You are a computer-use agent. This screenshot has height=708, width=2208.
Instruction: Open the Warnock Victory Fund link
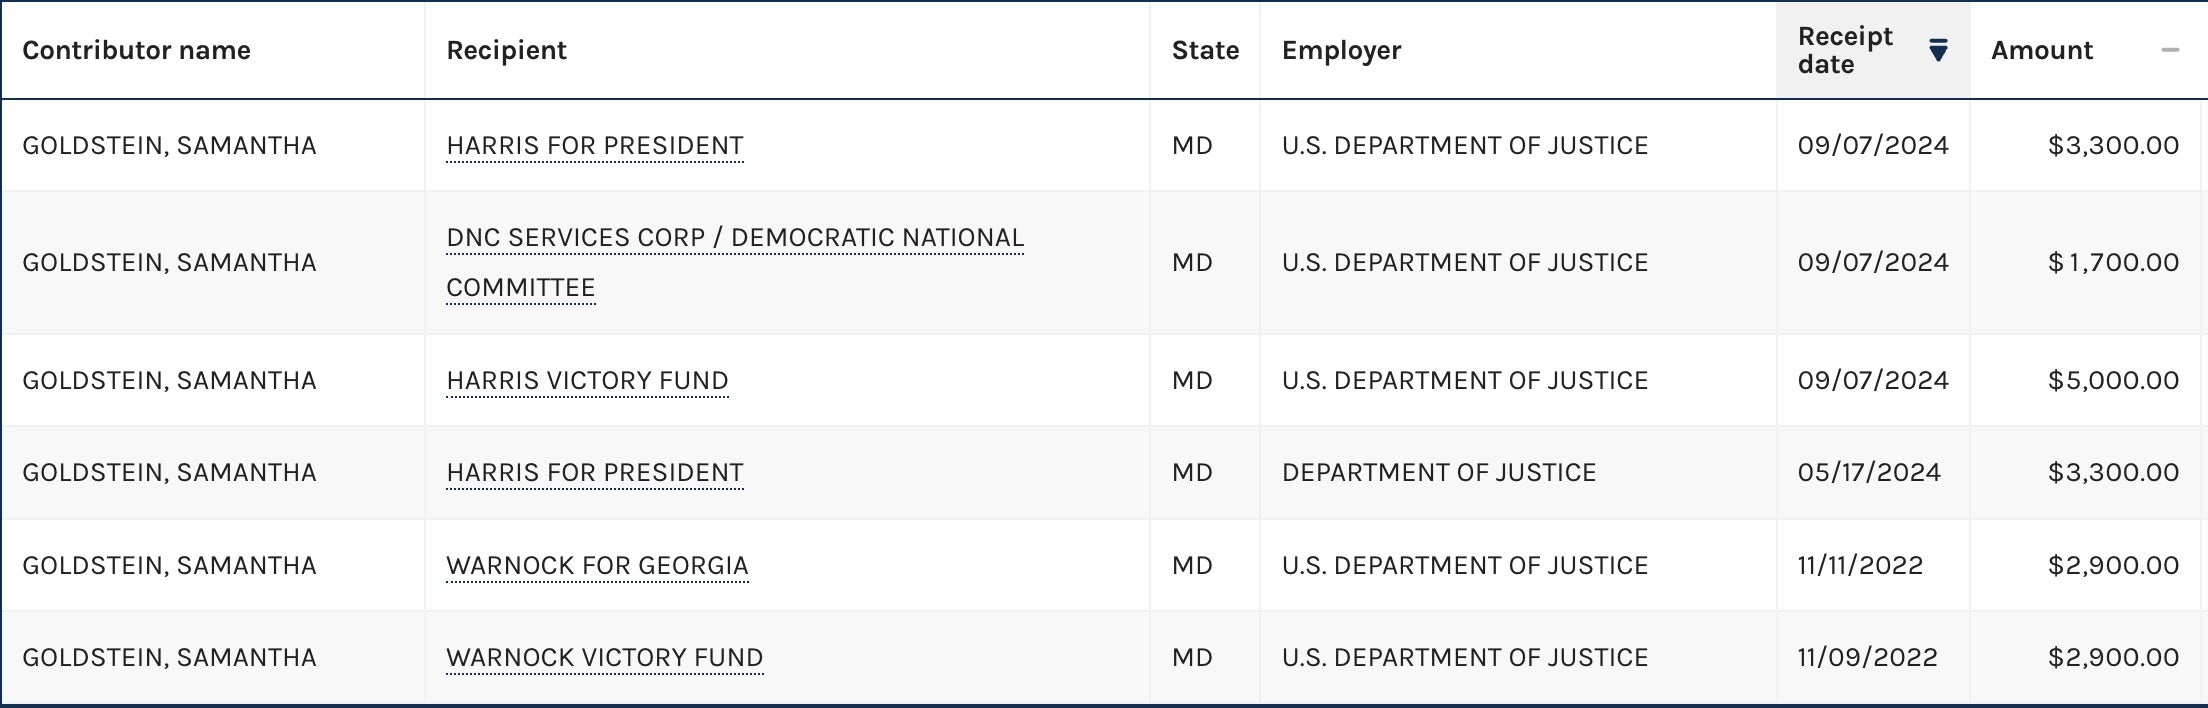coord(604,658)
